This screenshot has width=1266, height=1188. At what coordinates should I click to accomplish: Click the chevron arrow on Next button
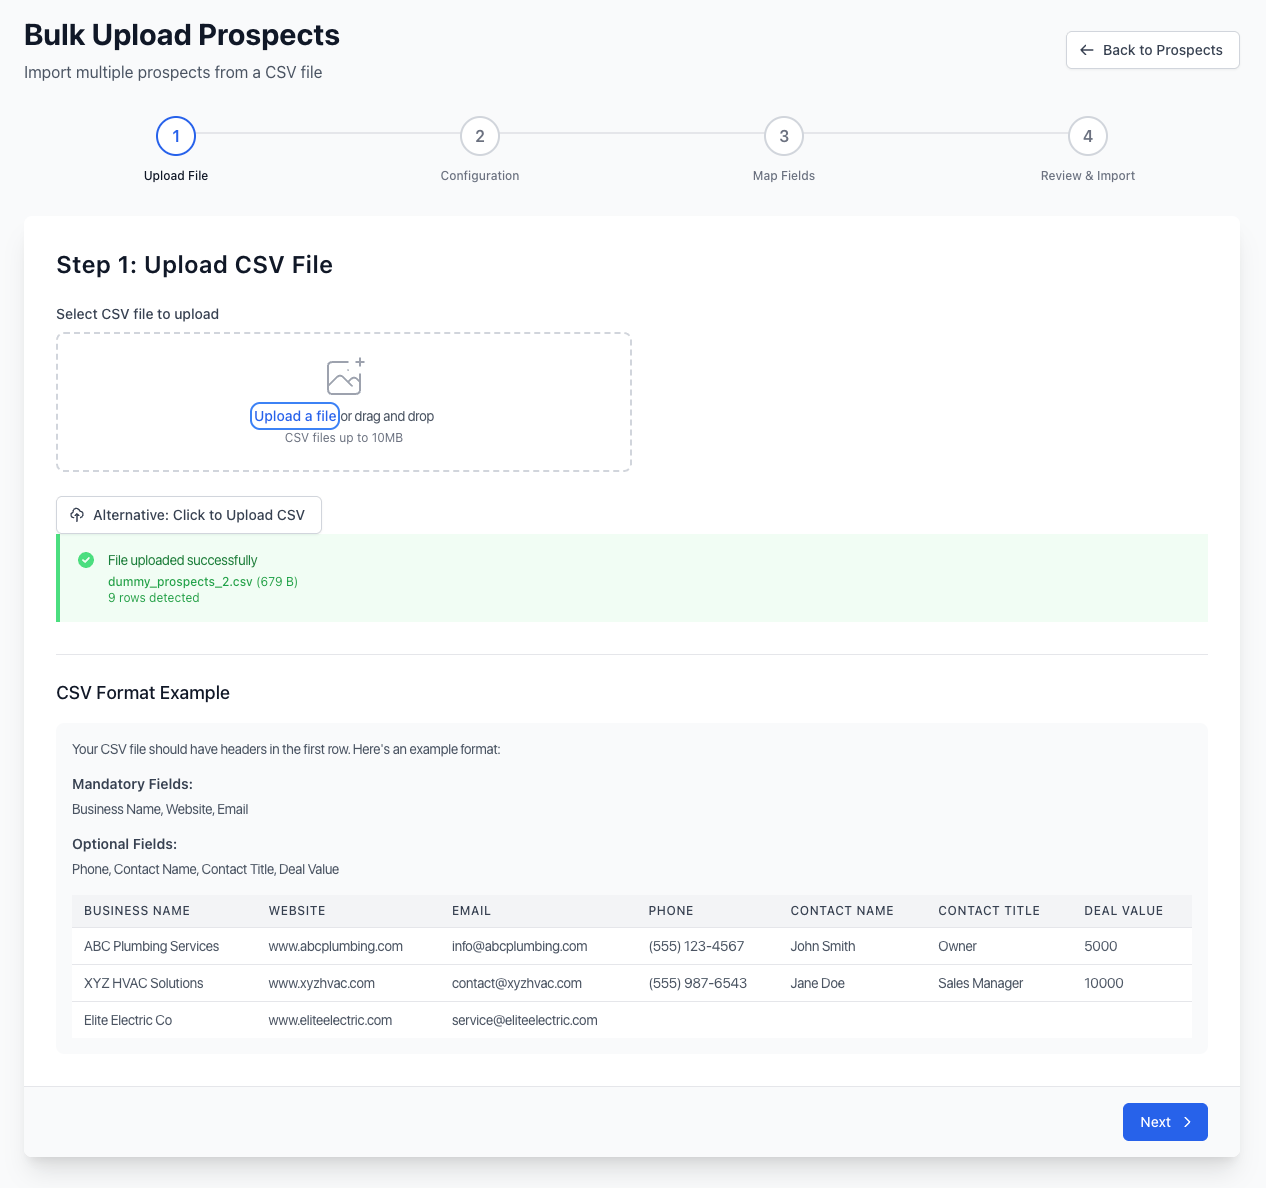[x=1187, y=1122]
